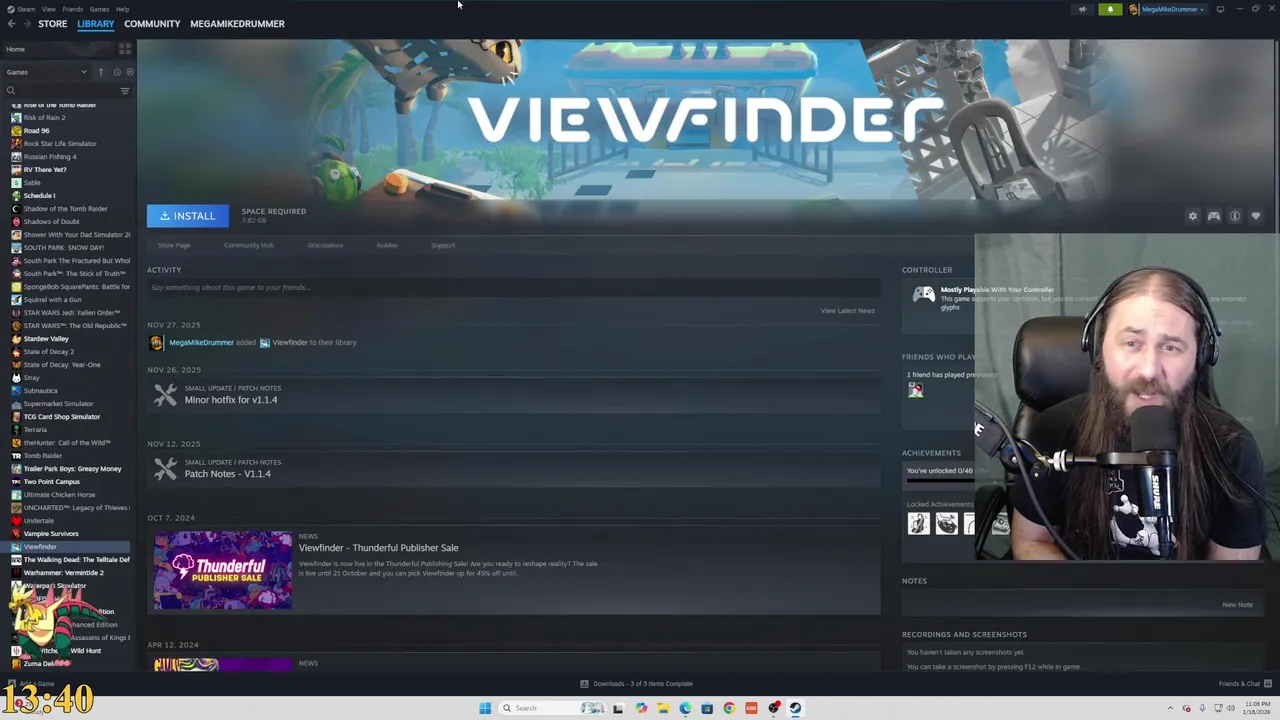Select Vampire Survivors in the game list
Image resolution: width=1280 pixels, height=720 pixels.
coord(51,534)
